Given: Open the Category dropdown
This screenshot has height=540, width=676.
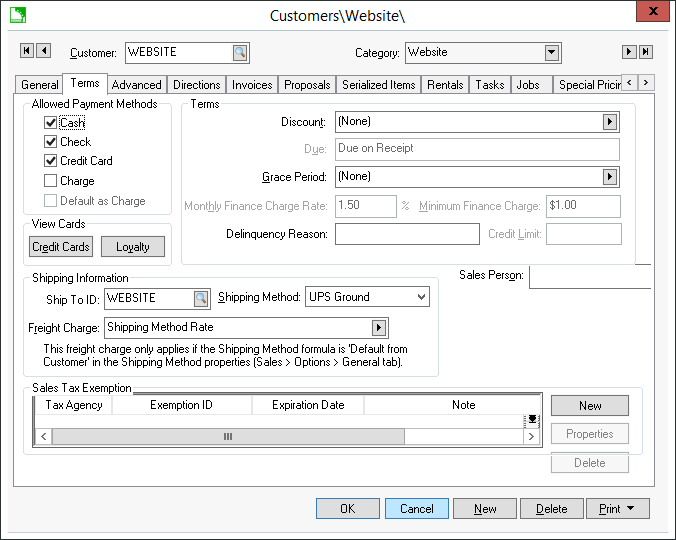Looking at the screenshot, I should (552, 53).
